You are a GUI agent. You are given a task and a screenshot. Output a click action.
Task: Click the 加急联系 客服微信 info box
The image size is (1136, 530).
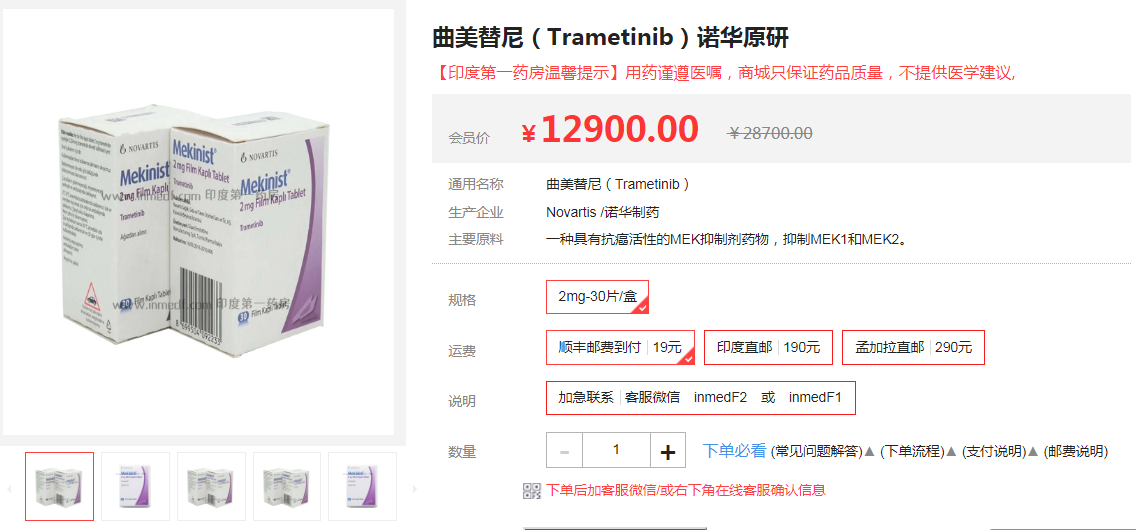(x=701, y=398)
